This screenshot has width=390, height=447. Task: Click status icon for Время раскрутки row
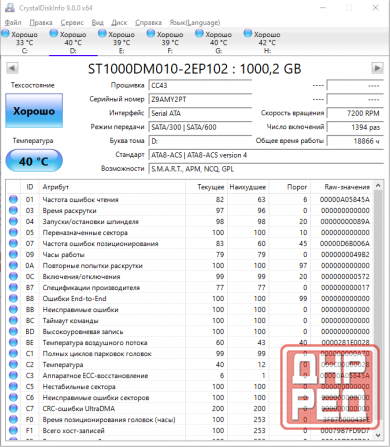(13, 210)
